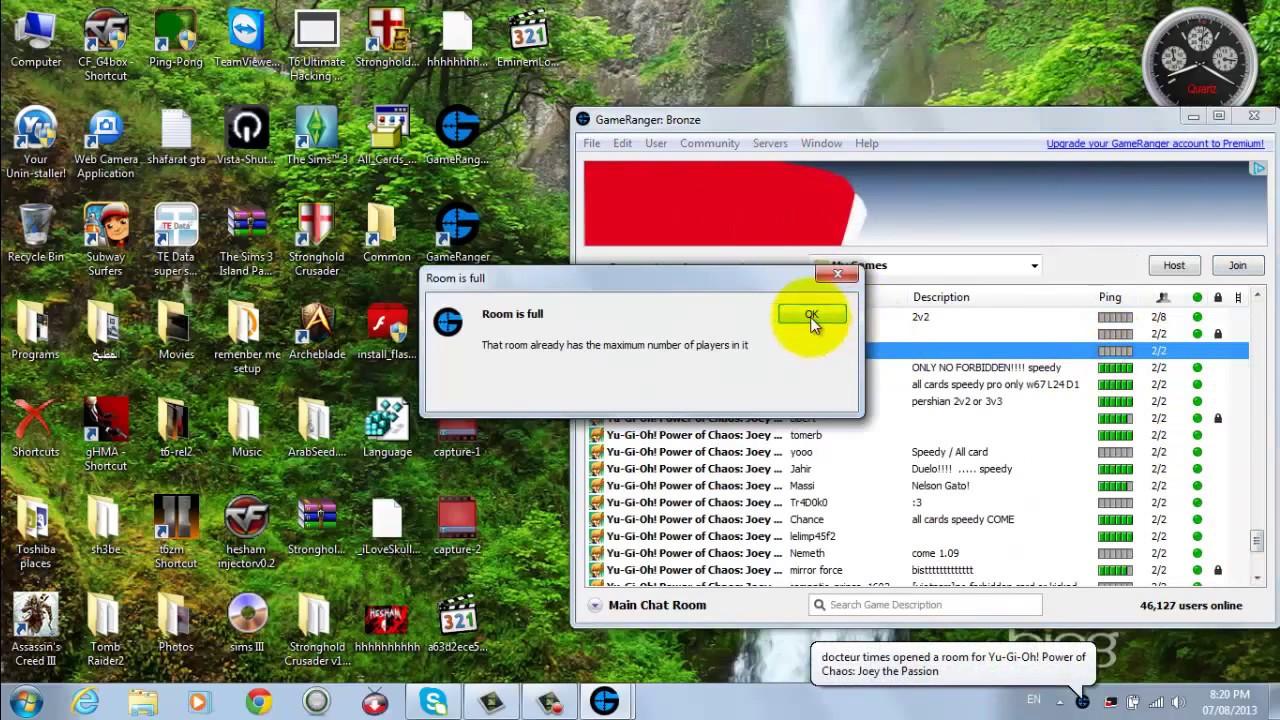Open the Edit menu in GameRanger
Viewport: 1280px width, 720px height.
(622, 143)
